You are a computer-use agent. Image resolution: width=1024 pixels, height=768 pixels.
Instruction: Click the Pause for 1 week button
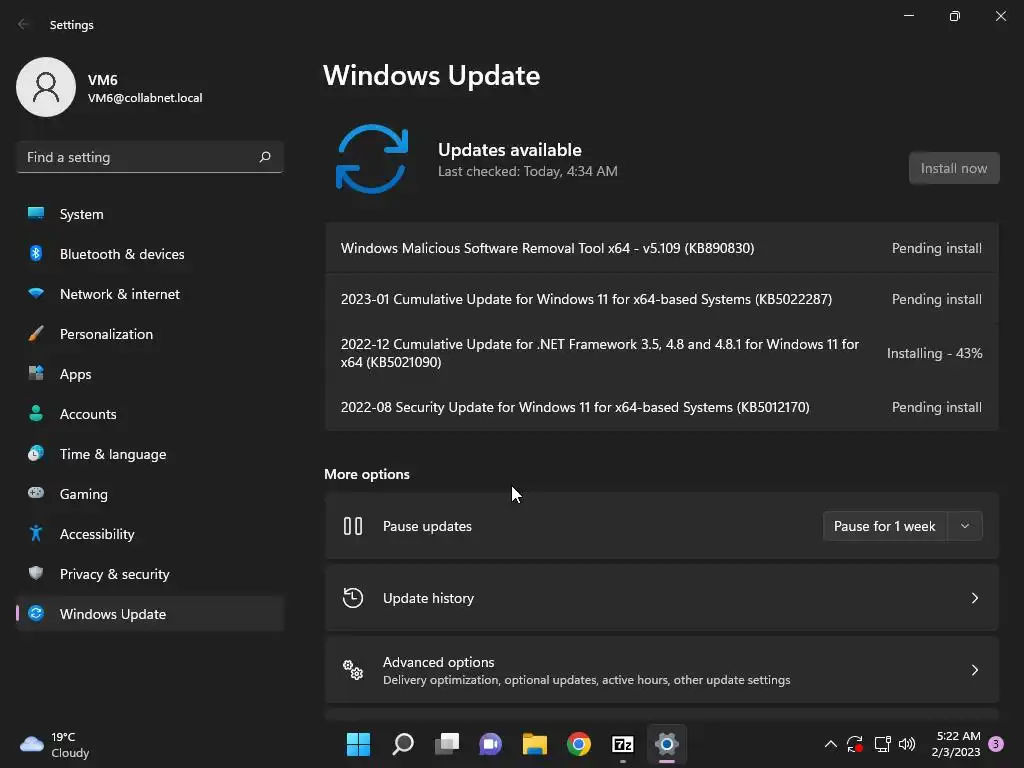tap(884, 526)
